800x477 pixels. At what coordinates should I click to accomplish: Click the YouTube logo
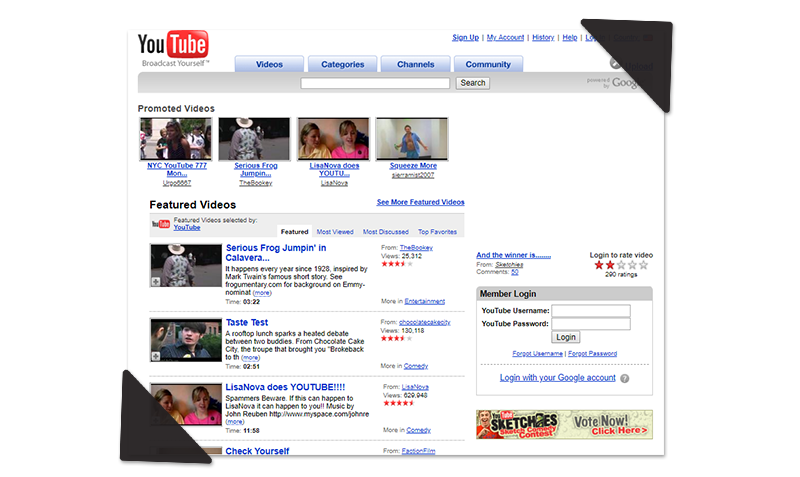point(173,48)
